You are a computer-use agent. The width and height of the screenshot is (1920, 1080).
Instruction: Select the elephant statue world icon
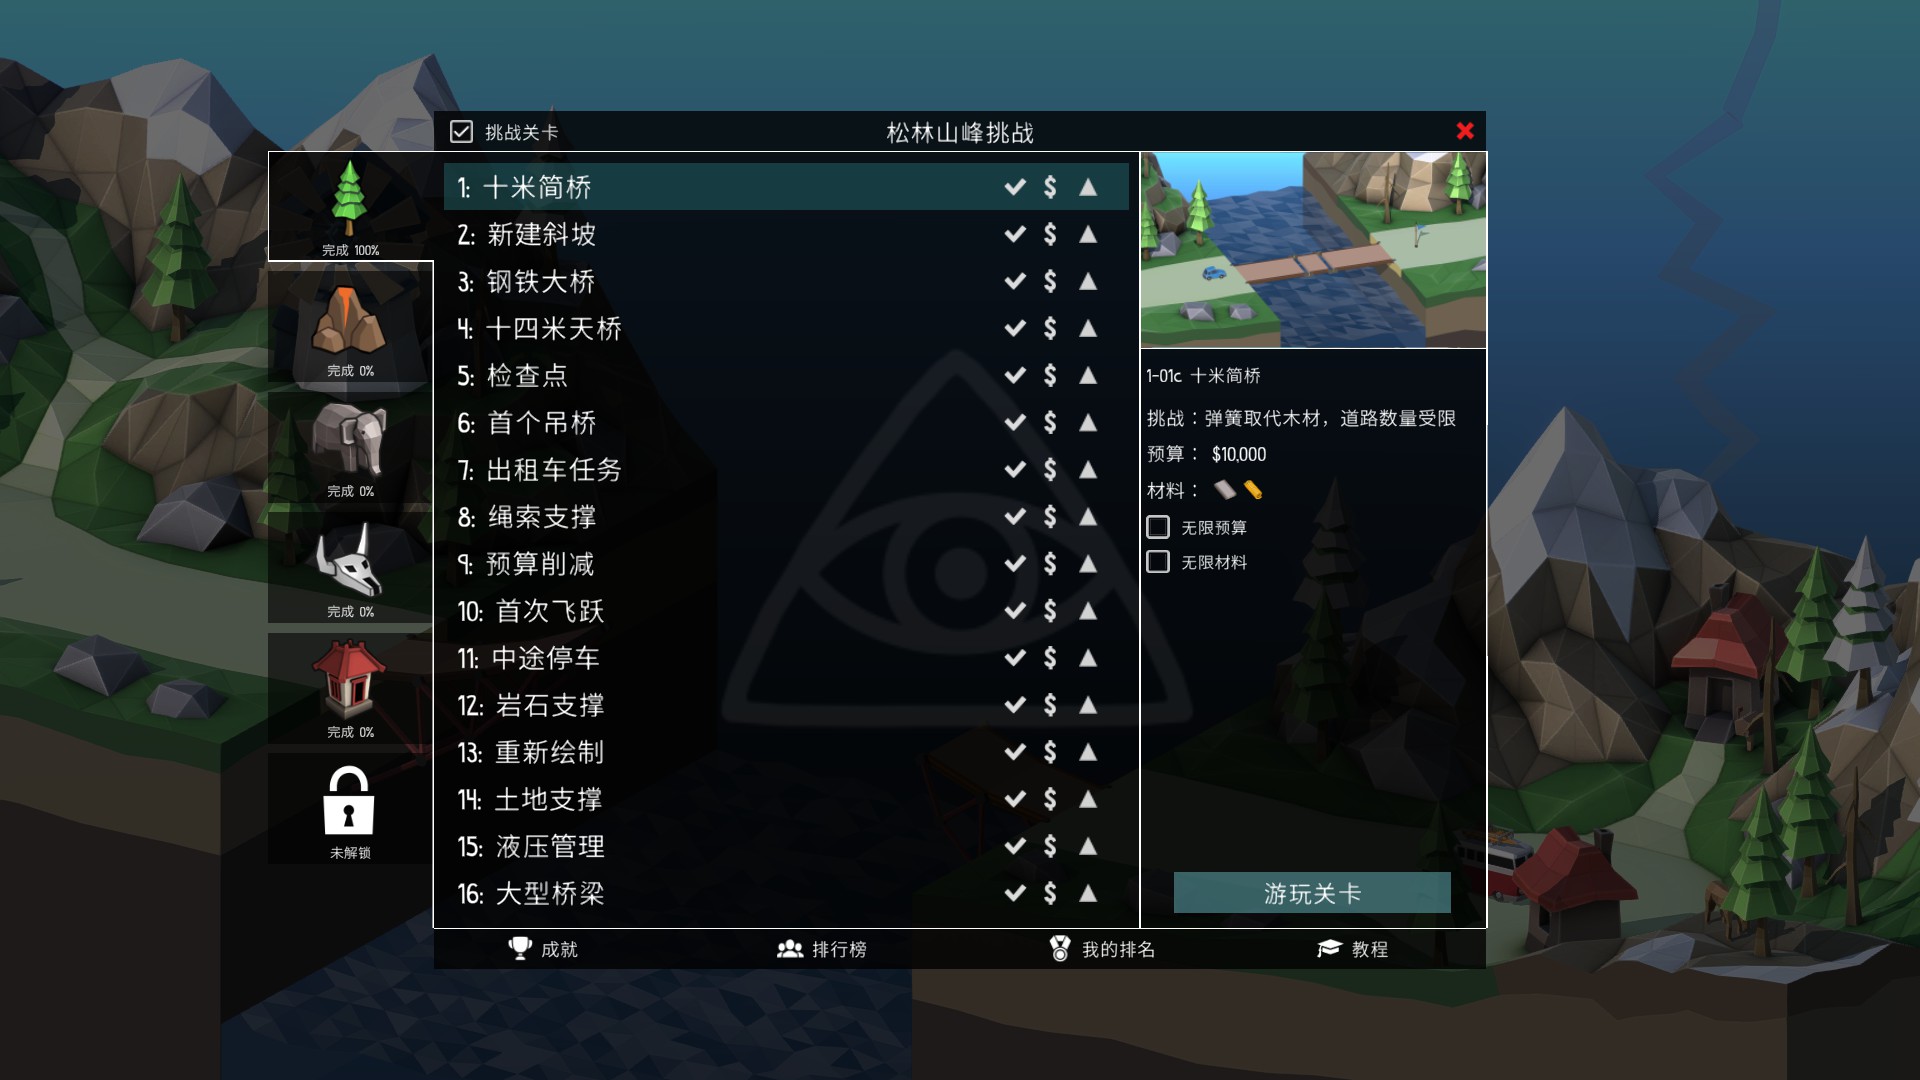point(350,447)
